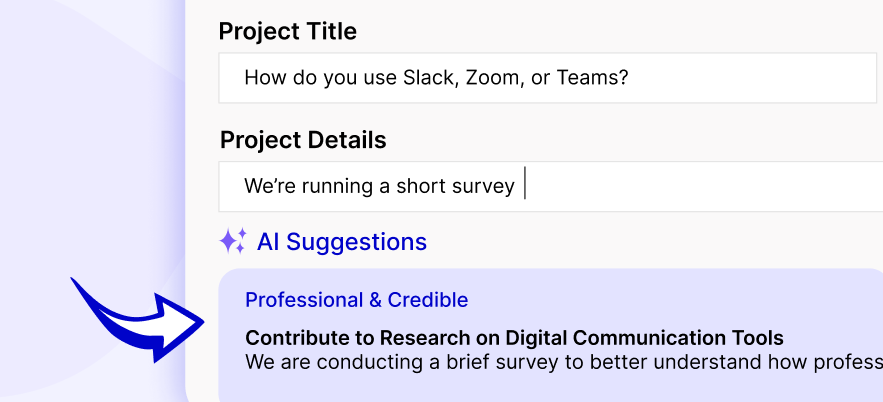The image size is (883, 402).
Task: Click the AI Suggestions heading text
Action: (x=342, y=241)
